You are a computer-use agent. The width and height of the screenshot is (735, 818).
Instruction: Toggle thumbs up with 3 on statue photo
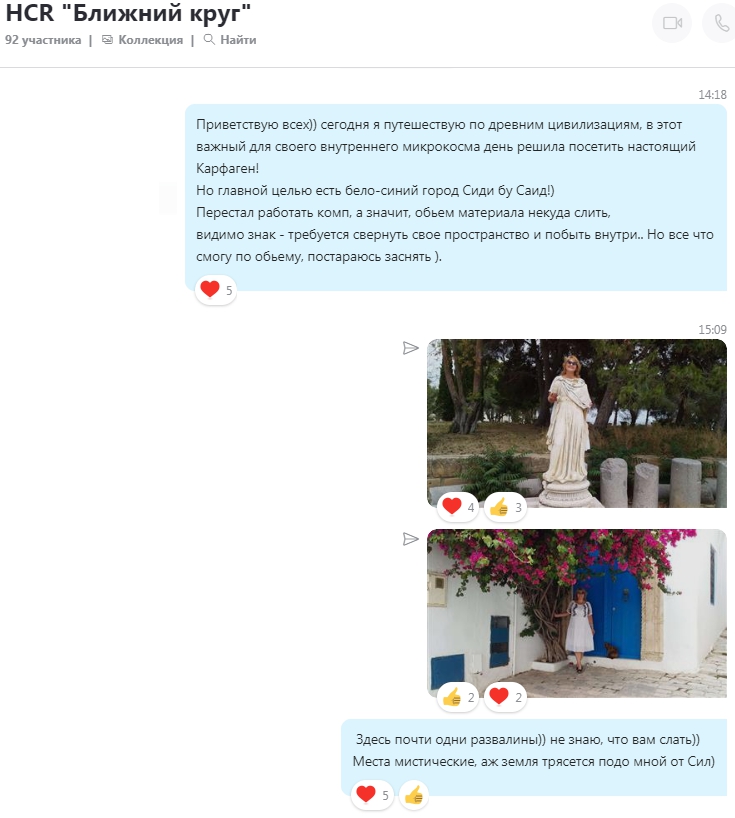pos(506,507)
